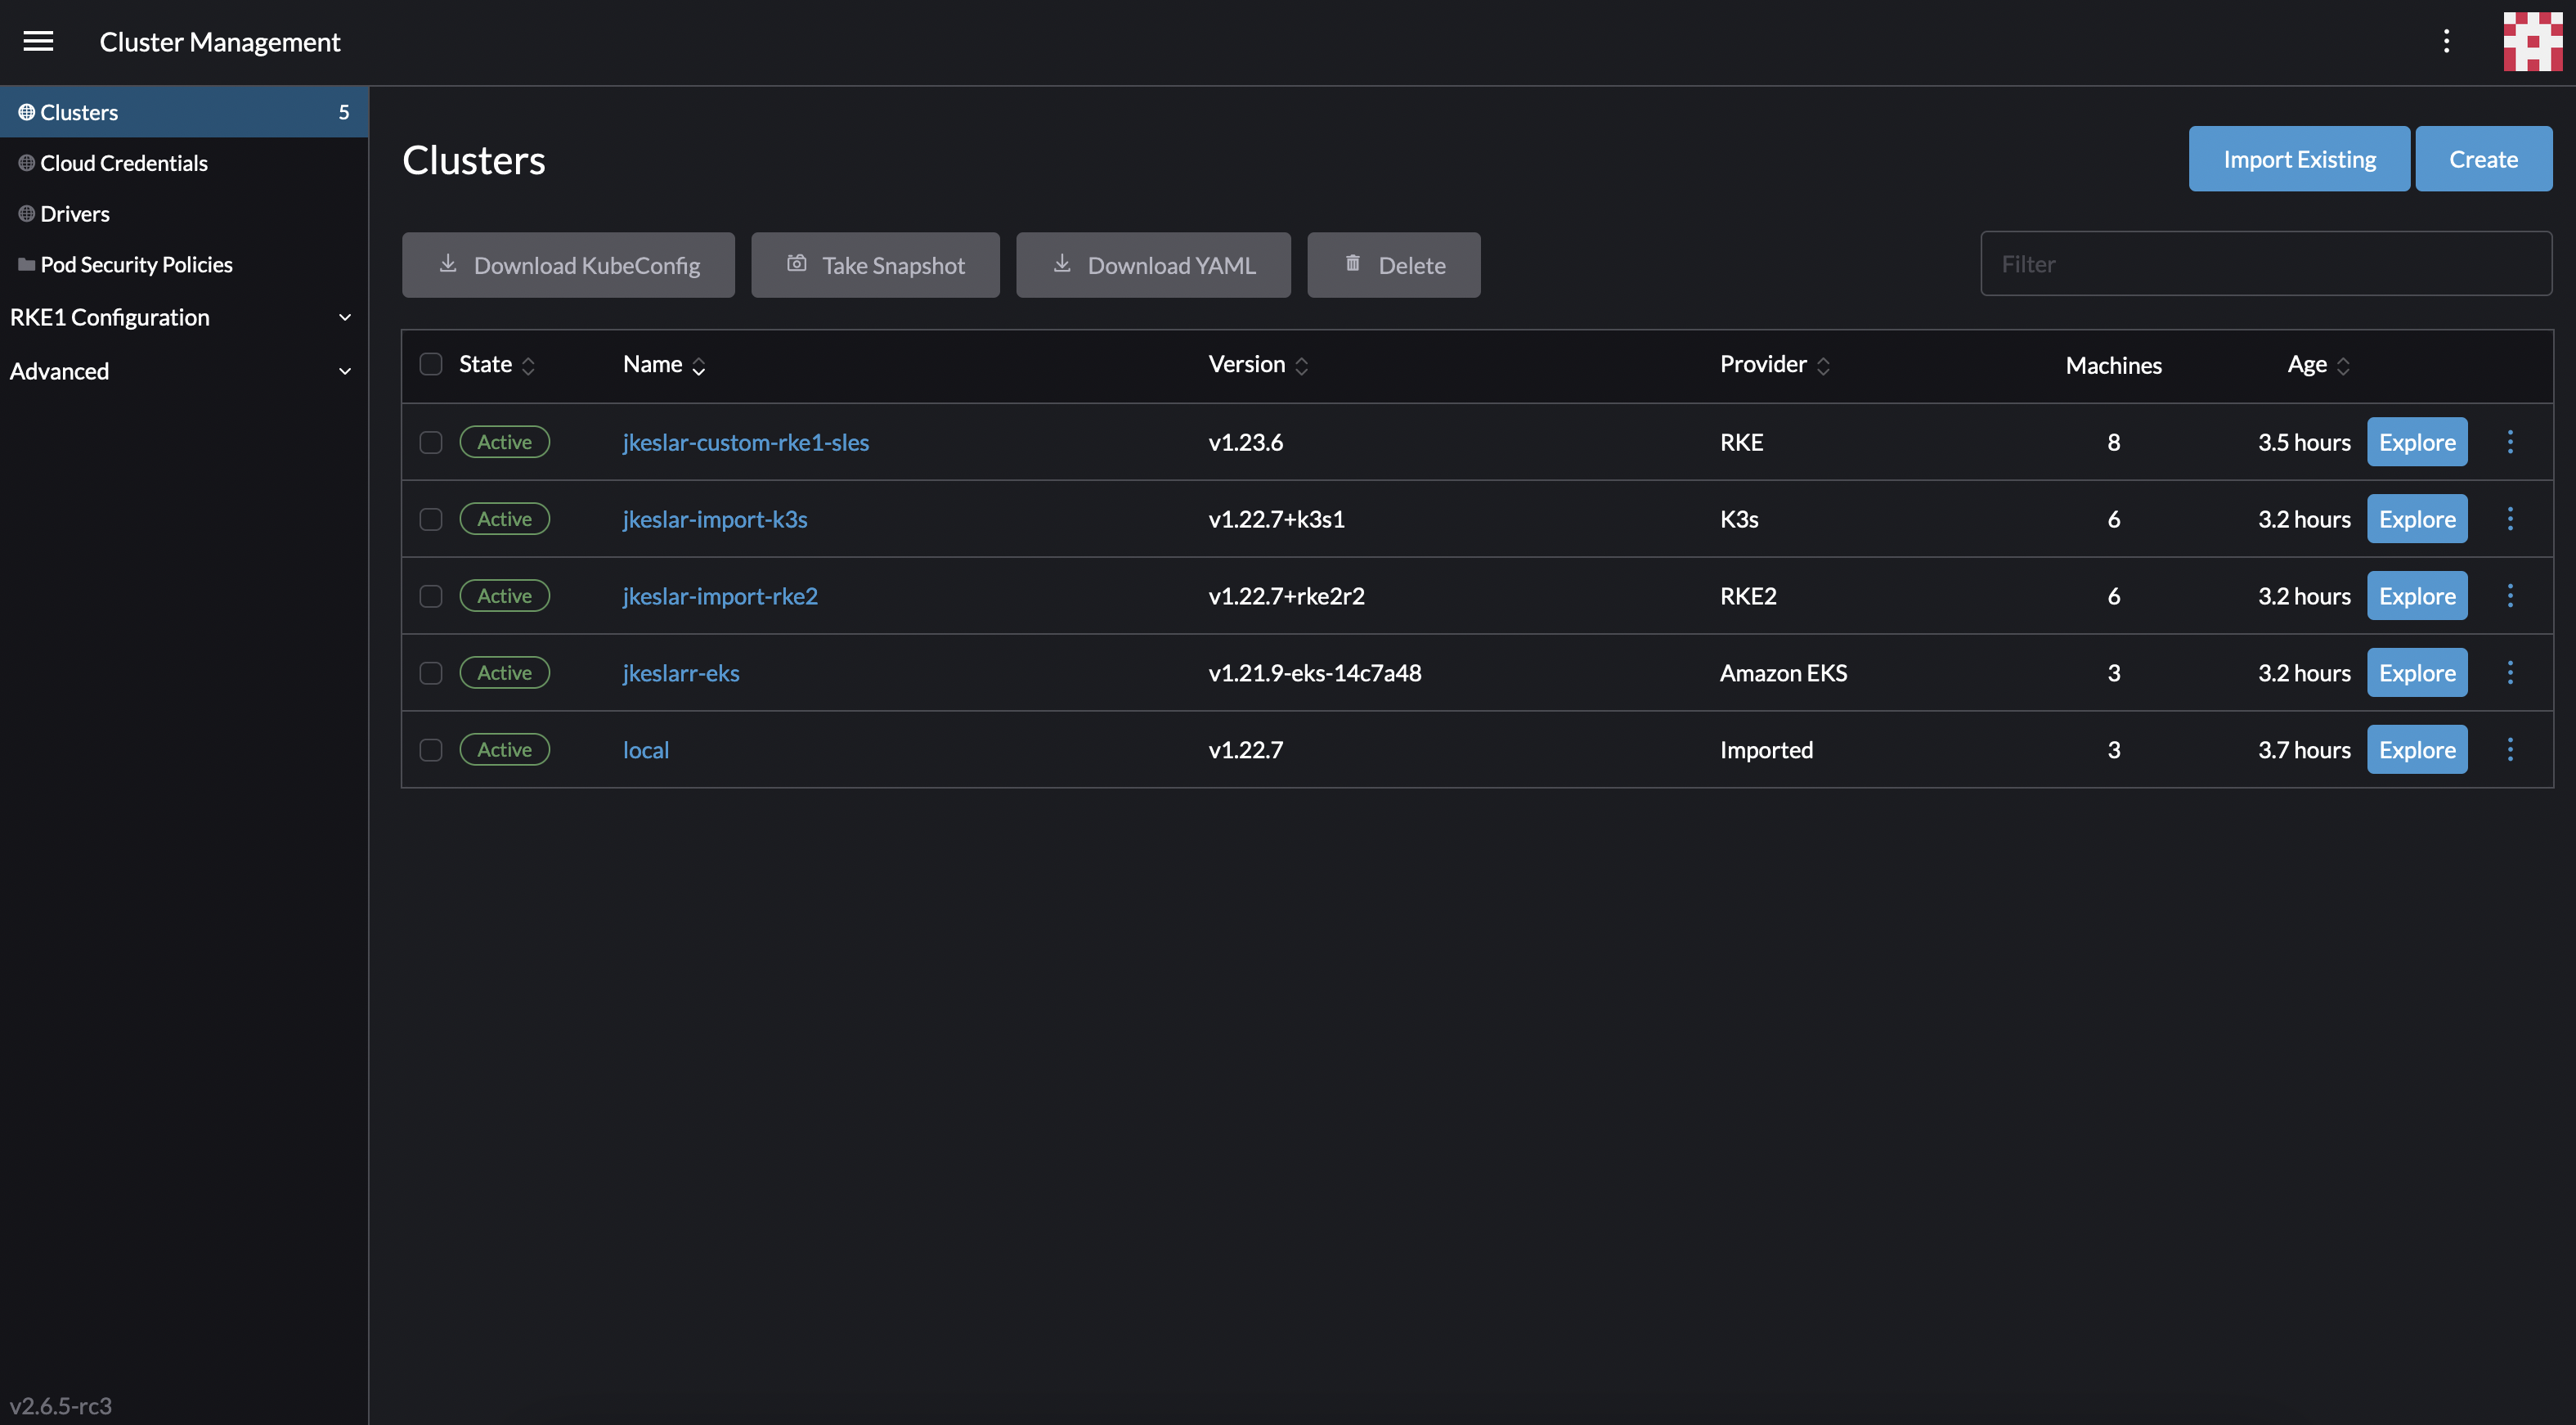Open the jkeslar-import-k3s cluster link
The image size is (2576, 1425).
pyautogui.click(x=715, y=519)
